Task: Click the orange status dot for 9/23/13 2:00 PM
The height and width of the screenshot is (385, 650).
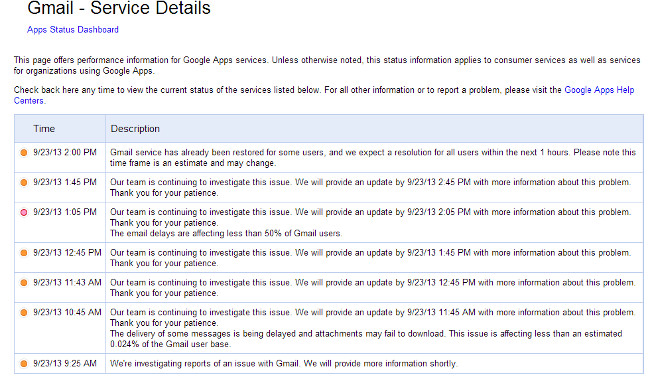Action: (24, 153)
